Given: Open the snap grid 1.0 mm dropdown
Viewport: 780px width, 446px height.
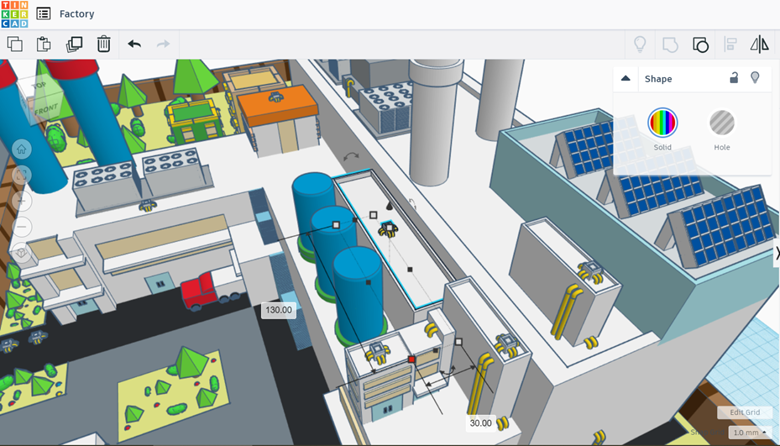Looking at the screenshot, I should [750, 433].
